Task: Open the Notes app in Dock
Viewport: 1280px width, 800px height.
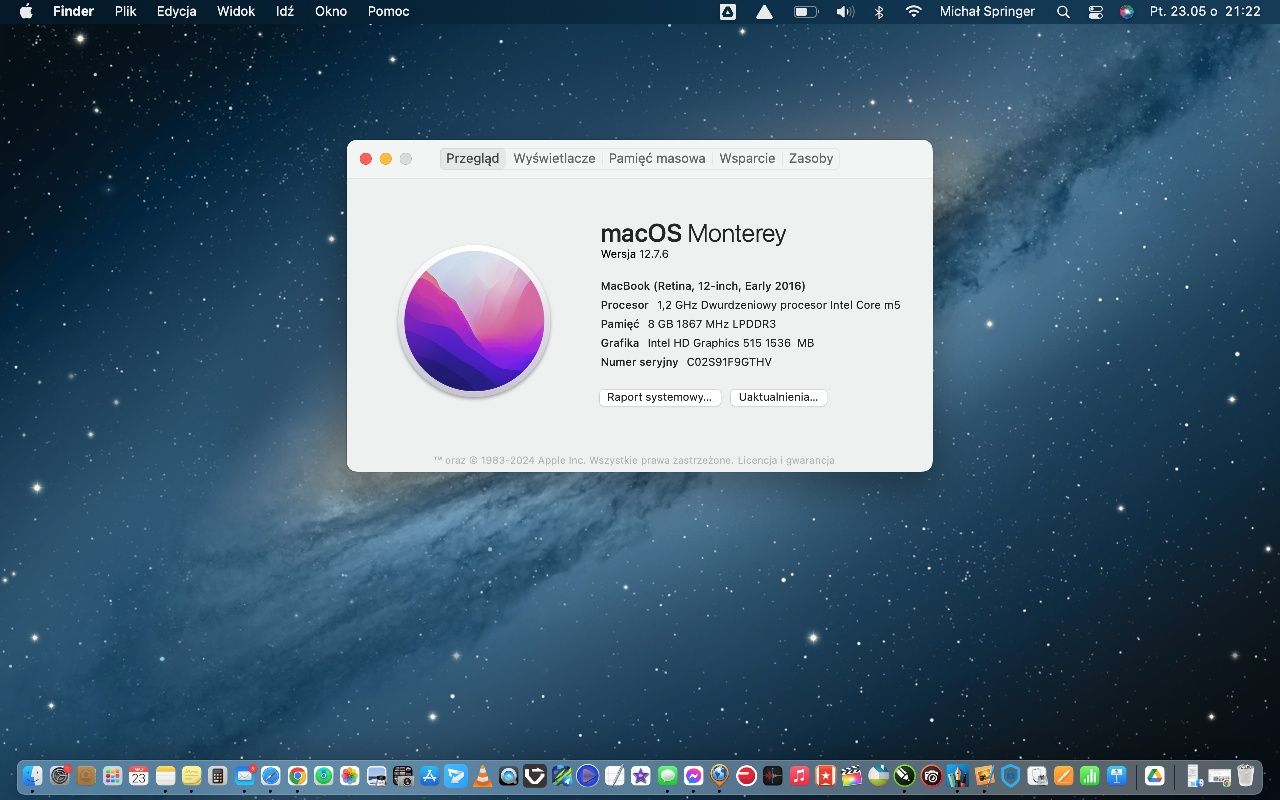Action: point(165,775)
